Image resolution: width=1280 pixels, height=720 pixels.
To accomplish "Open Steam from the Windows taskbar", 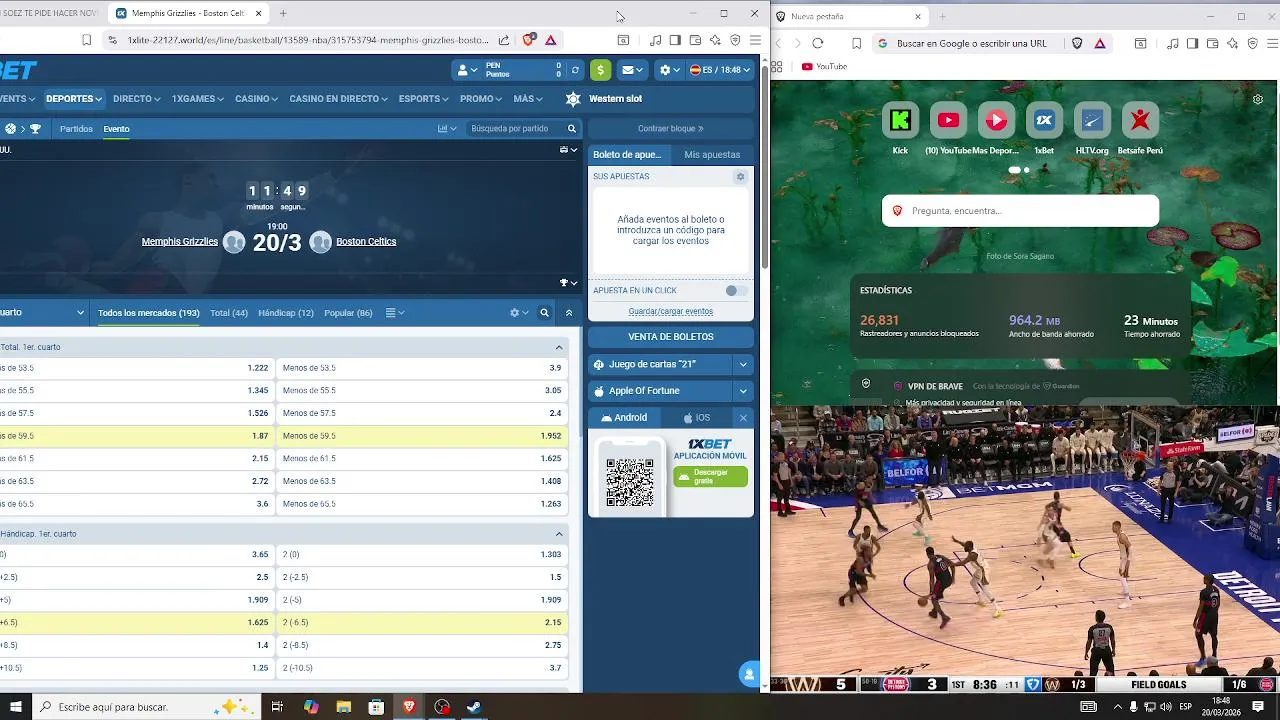I will (474, 707).
